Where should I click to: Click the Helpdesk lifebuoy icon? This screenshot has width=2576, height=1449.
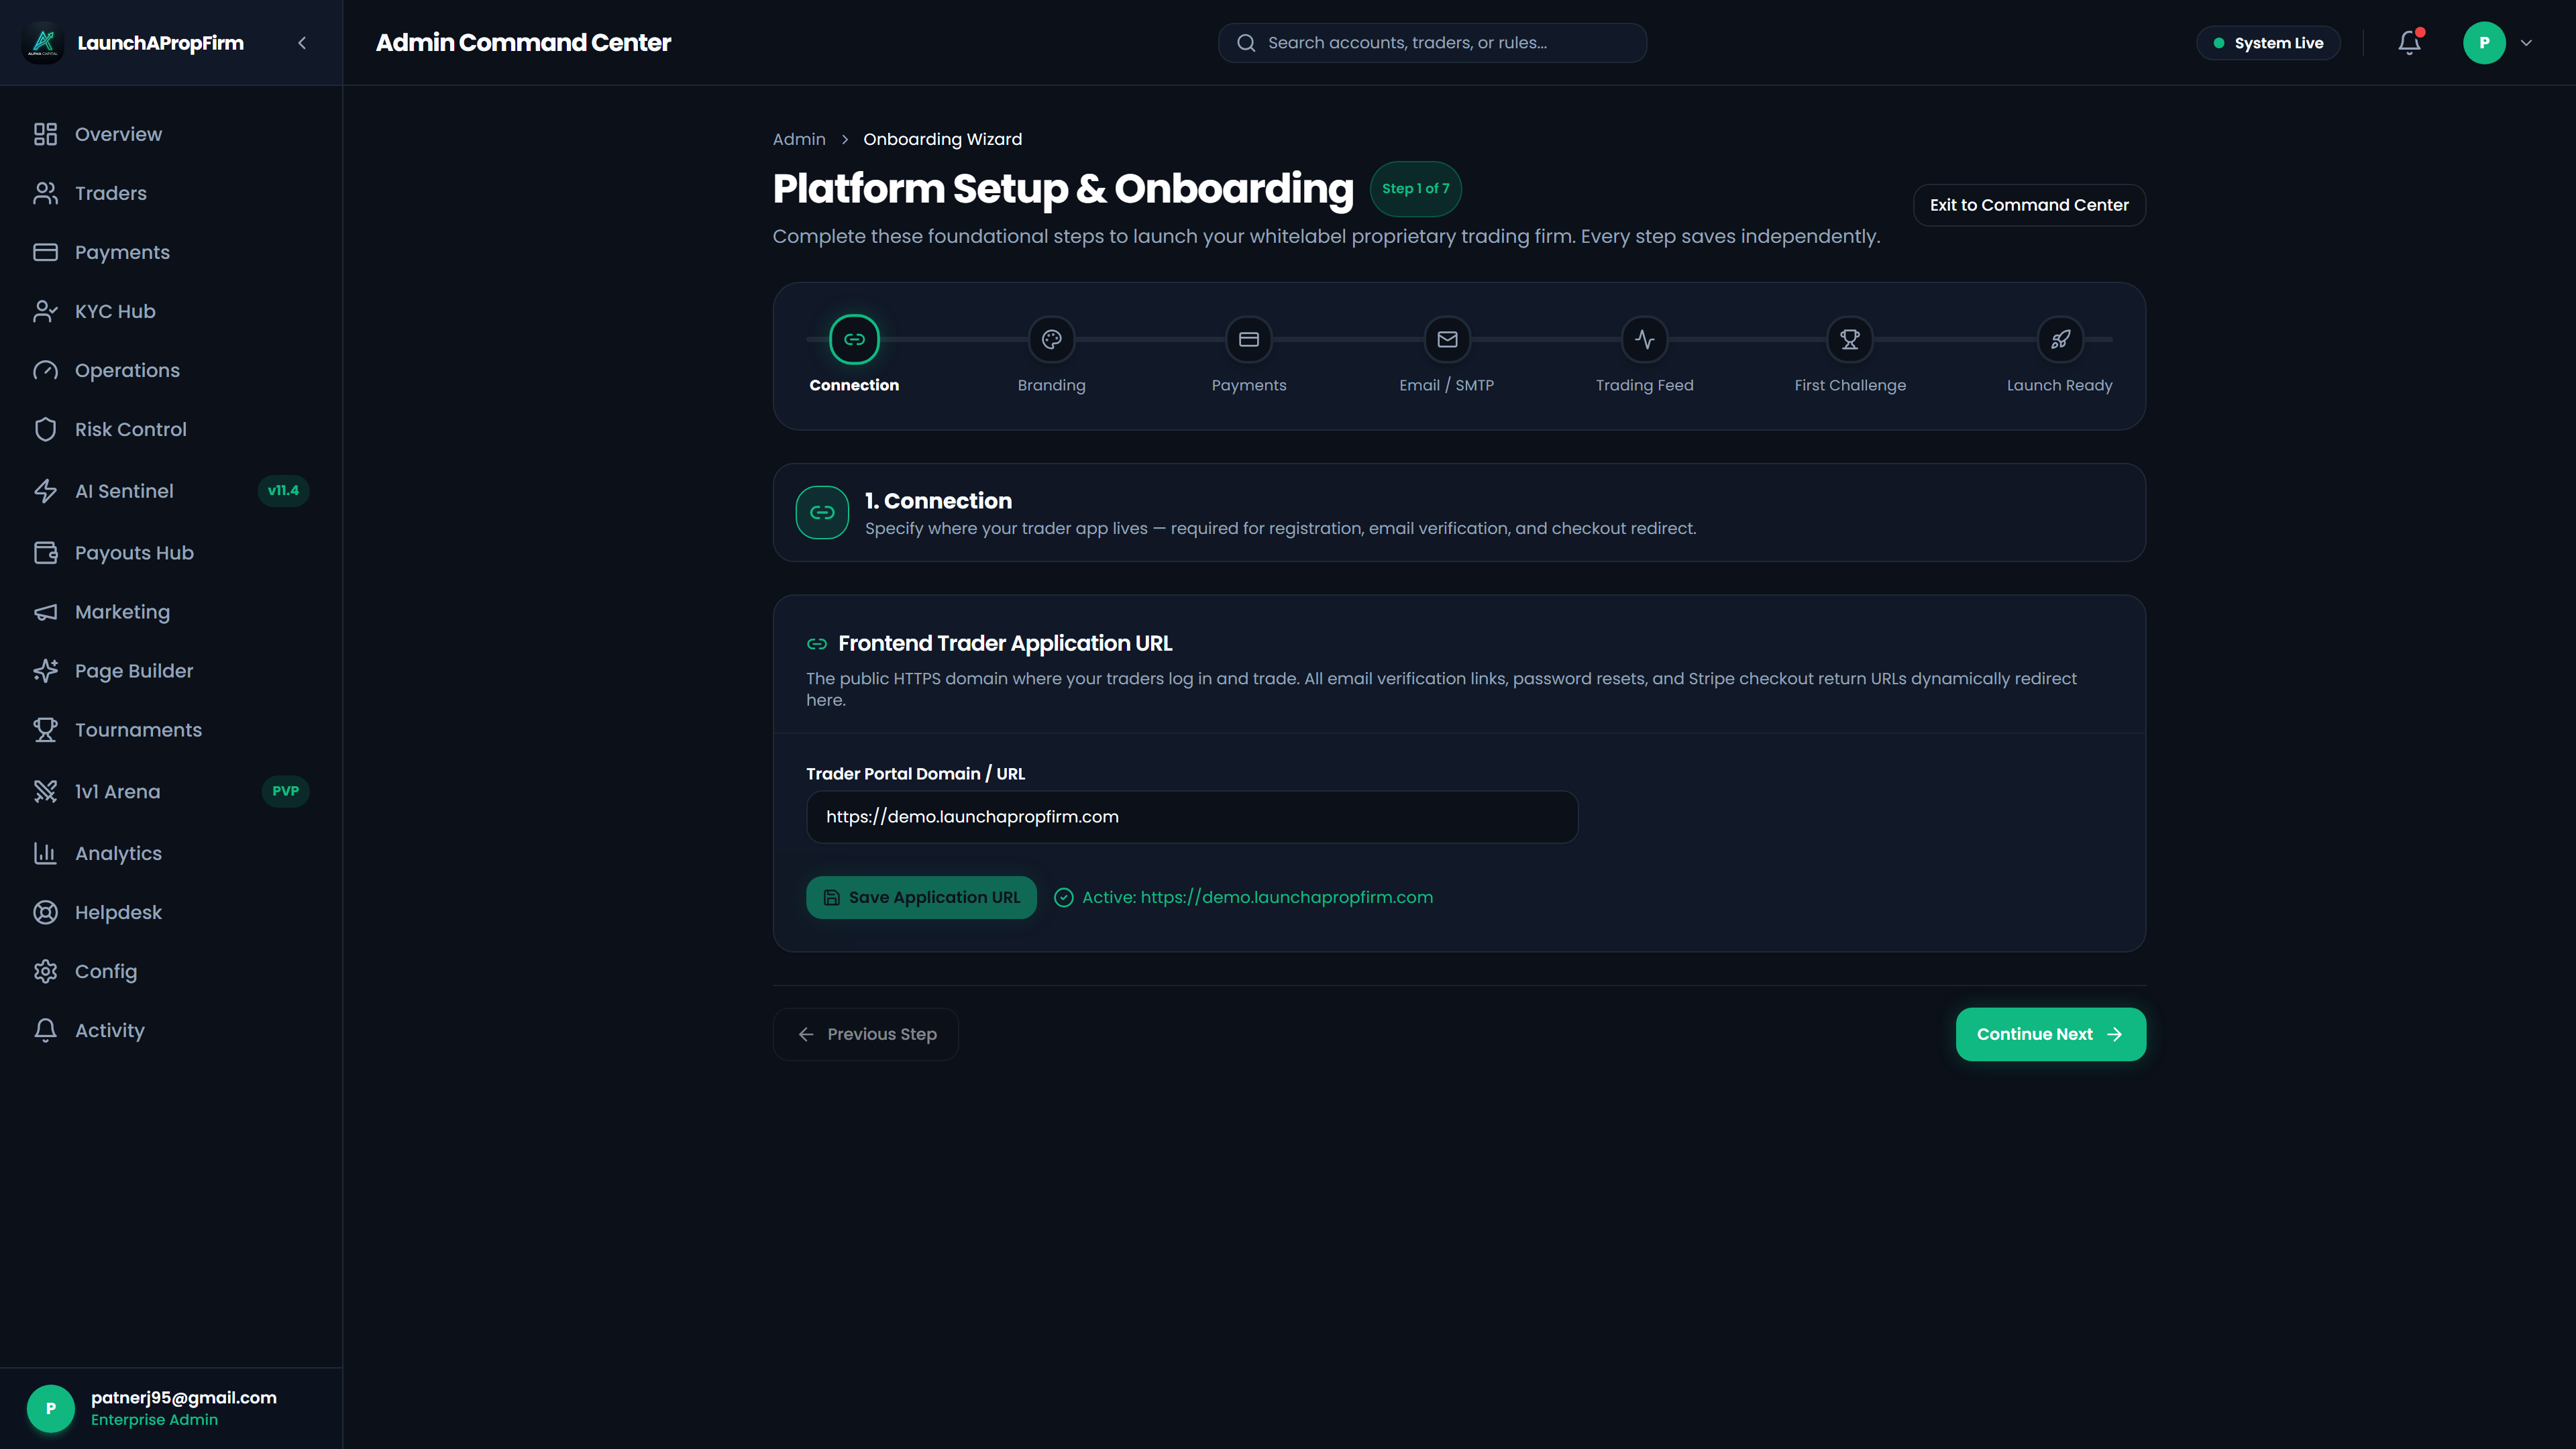pyautogui.click(x=45, y=912)
